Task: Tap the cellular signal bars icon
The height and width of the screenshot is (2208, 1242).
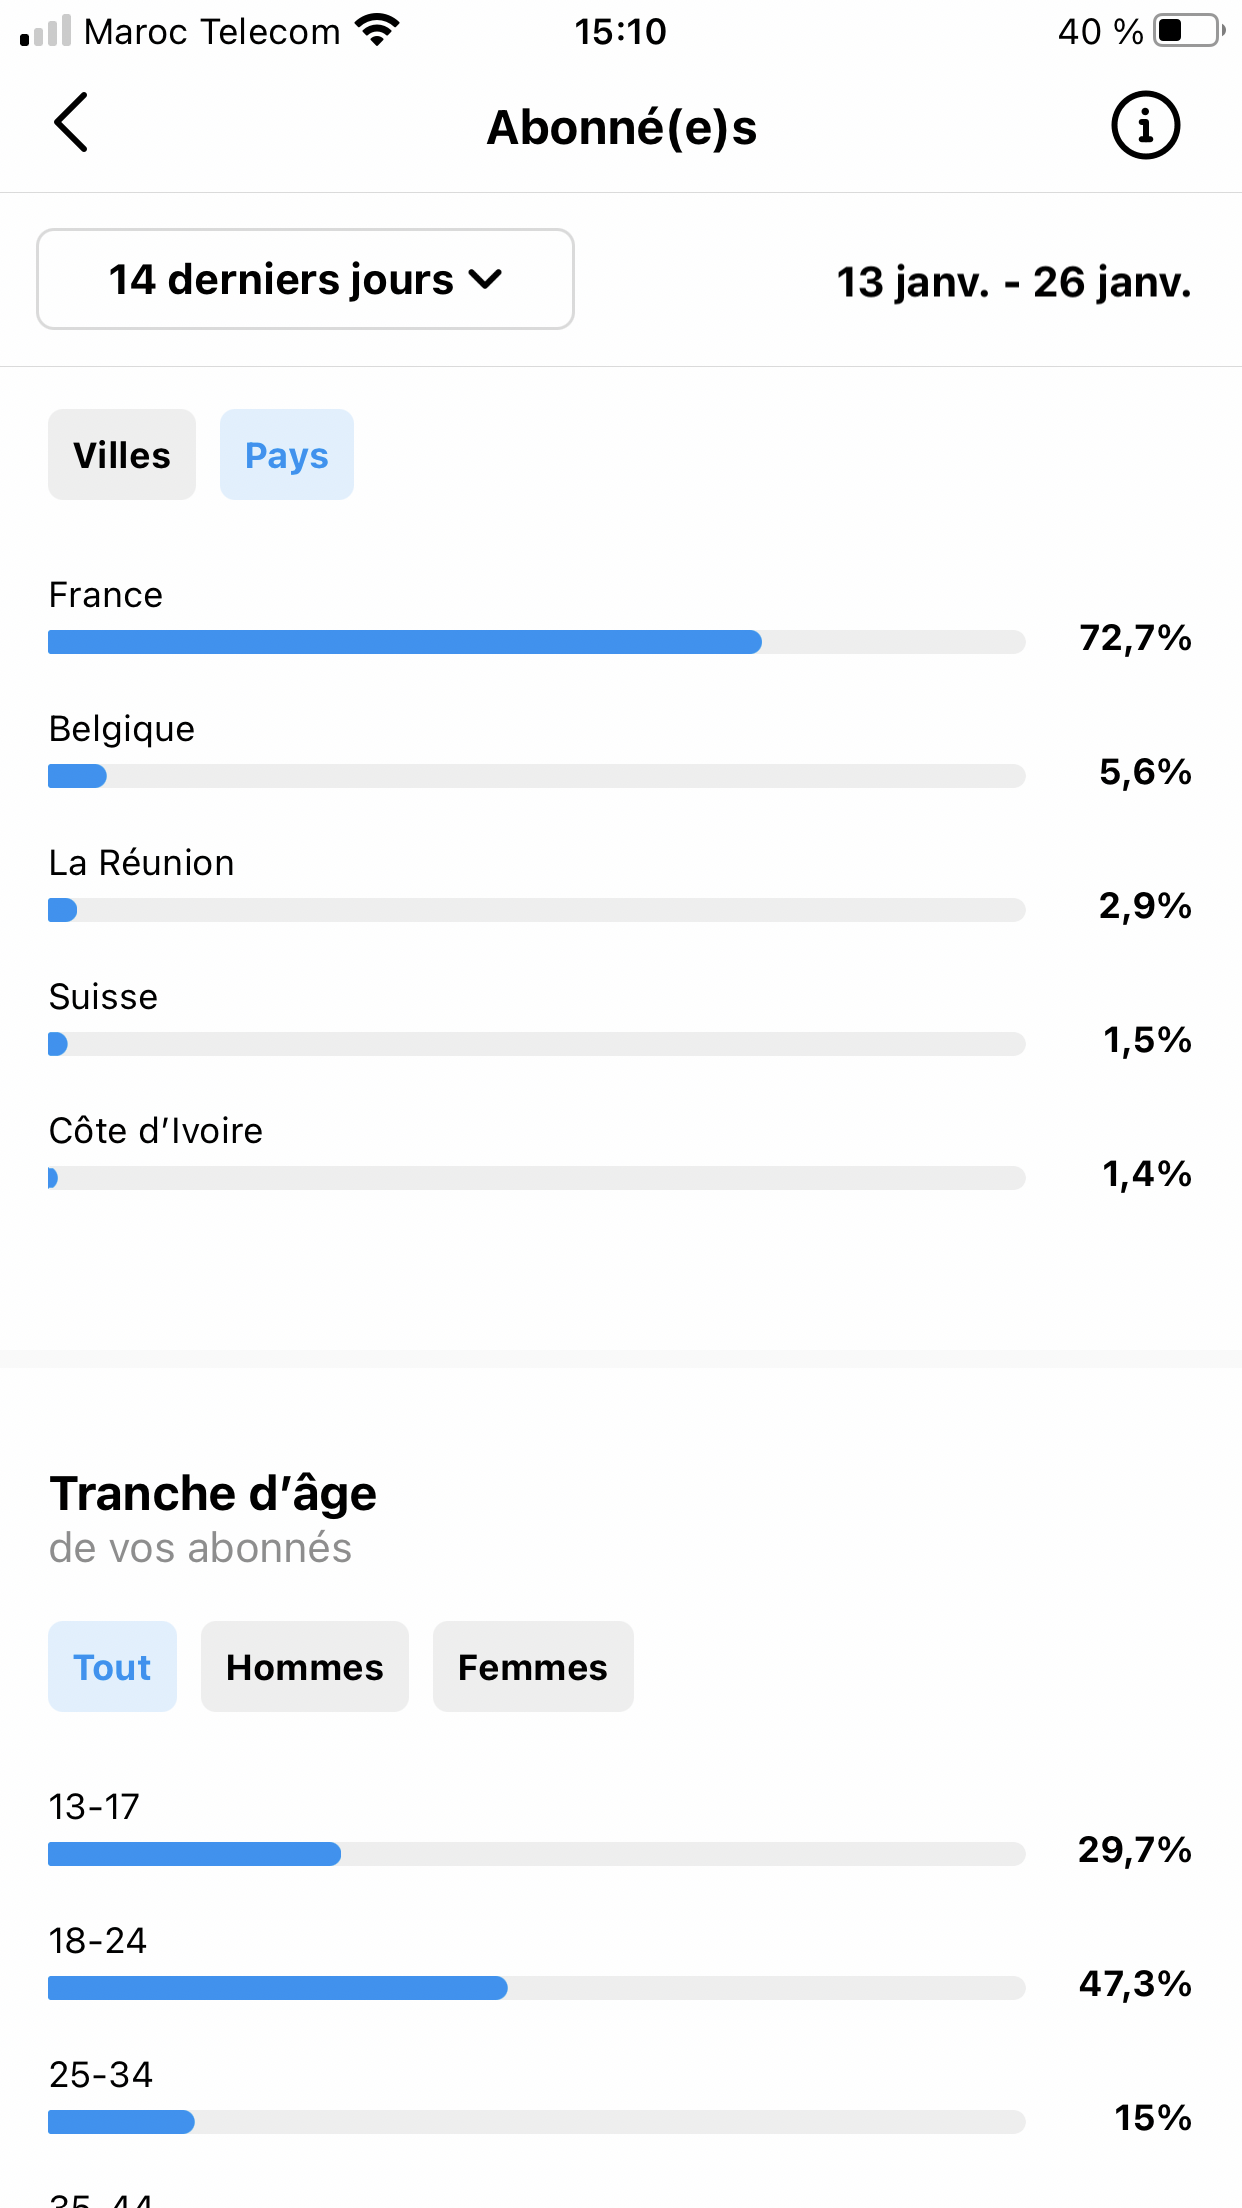Action: [x=45, y=30]
